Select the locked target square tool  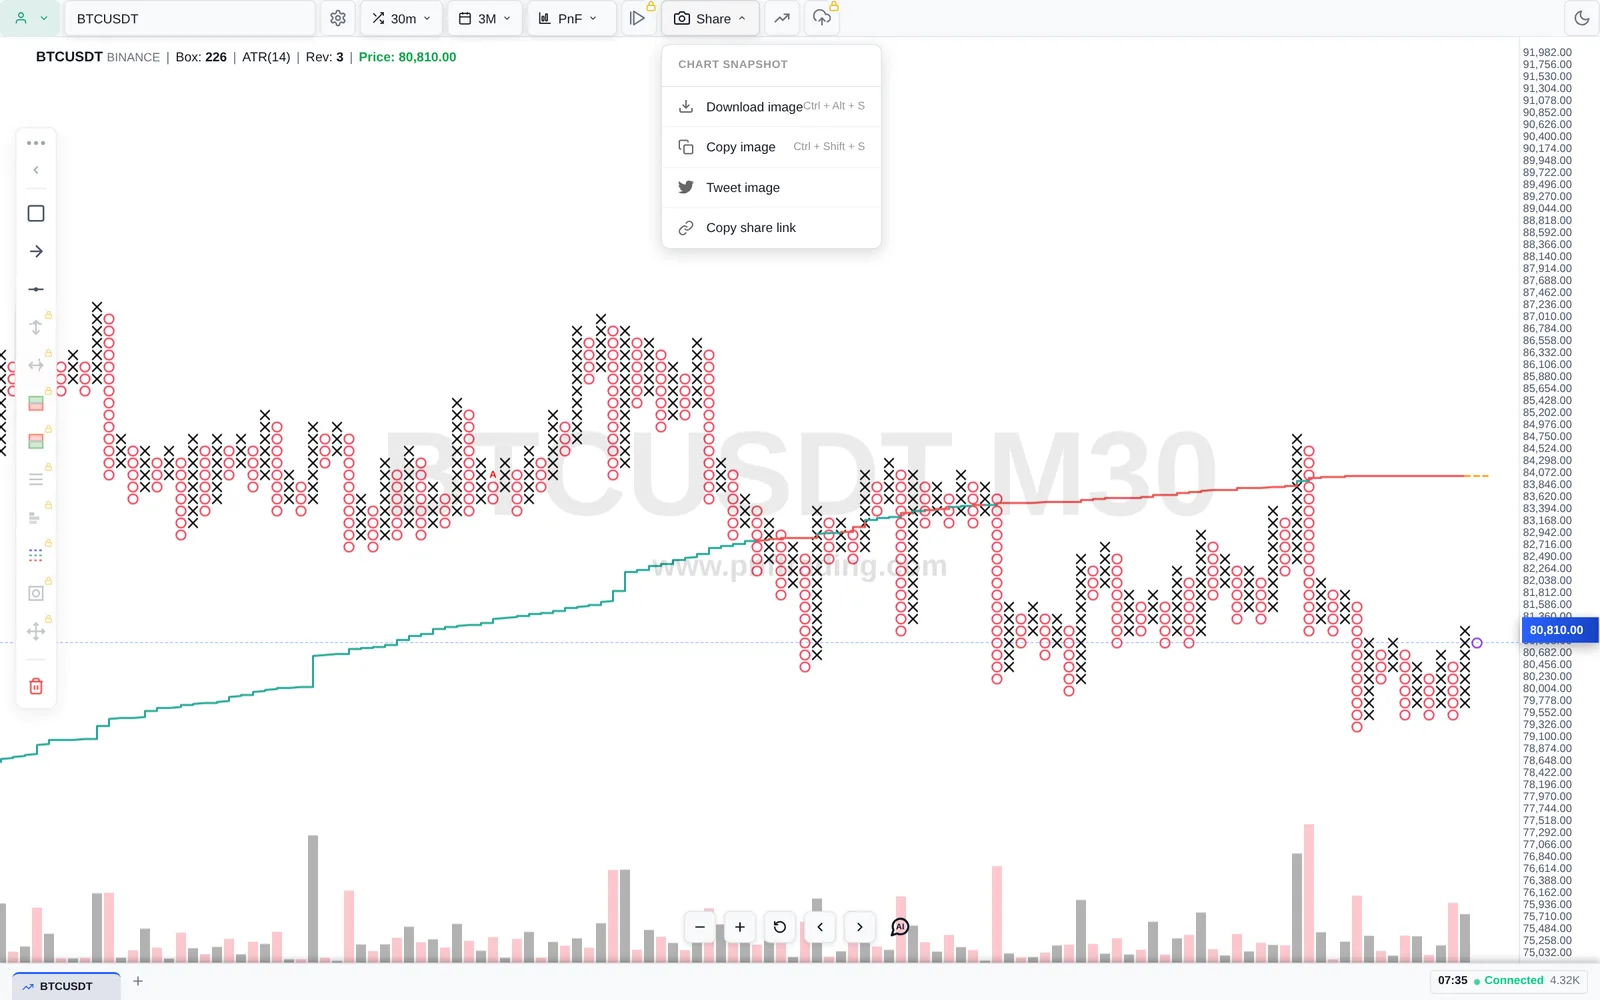tap(36, 593)
